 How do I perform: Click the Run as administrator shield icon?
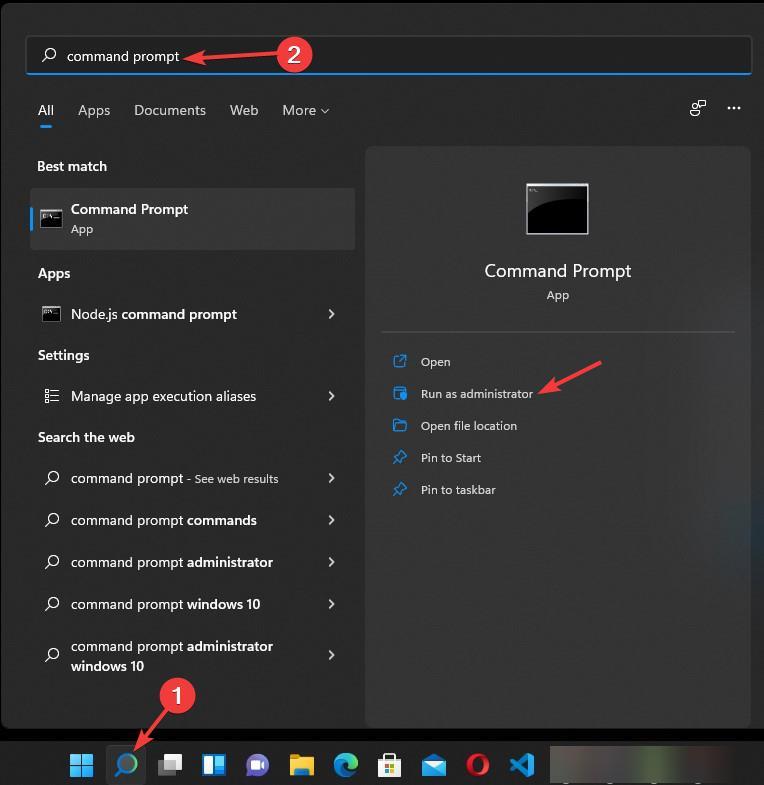click(x=400, y=393)
